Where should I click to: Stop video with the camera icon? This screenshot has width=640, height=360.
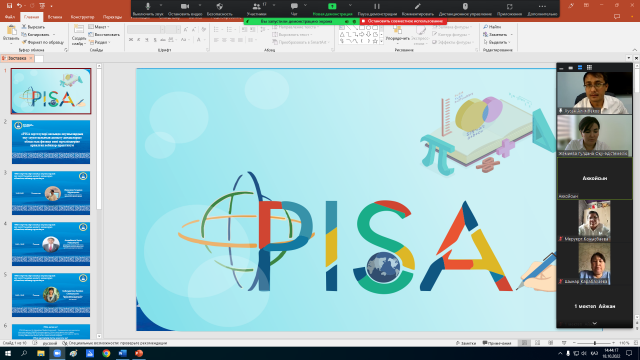185,6
